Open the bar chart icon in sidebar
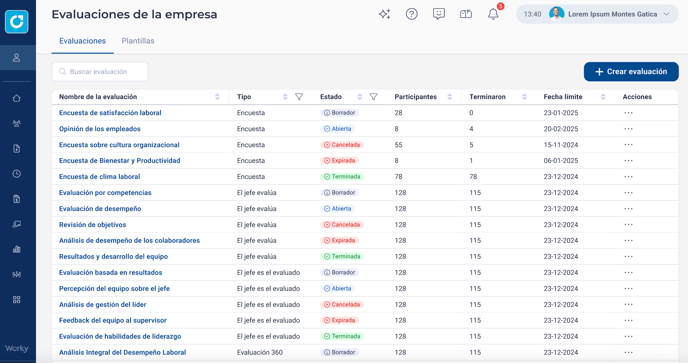Screen dimensions: 688x363 click(x=17, y=249)
